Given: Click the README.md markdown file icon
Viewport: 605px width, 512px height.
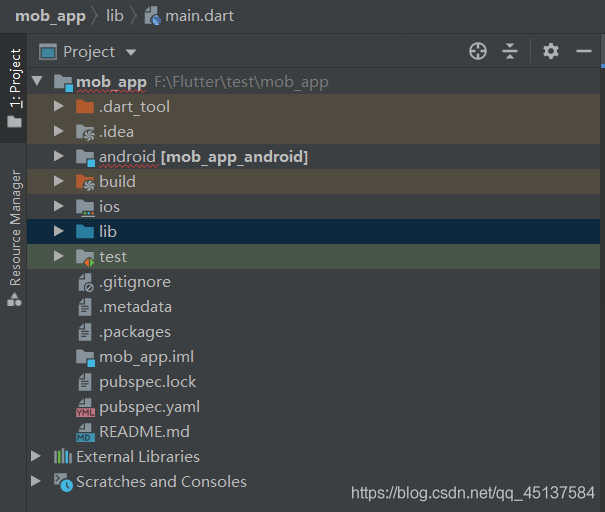Looking at the screenshot, I should 85,432.
